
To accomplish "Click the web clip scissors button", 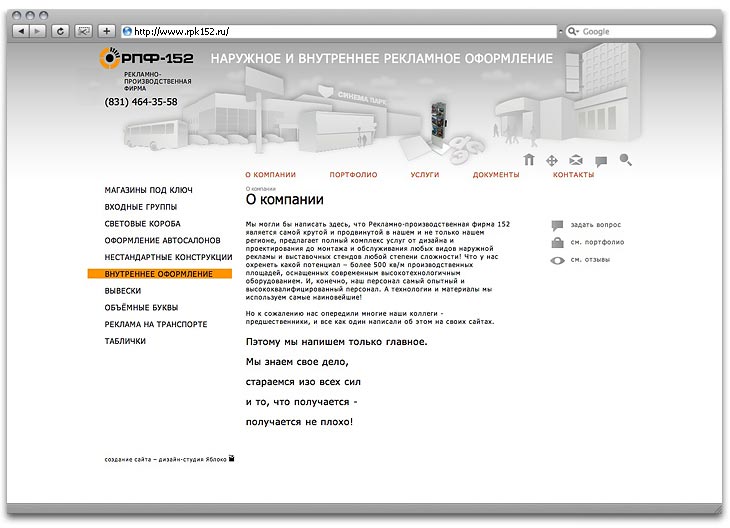I will tap(83, 31).
